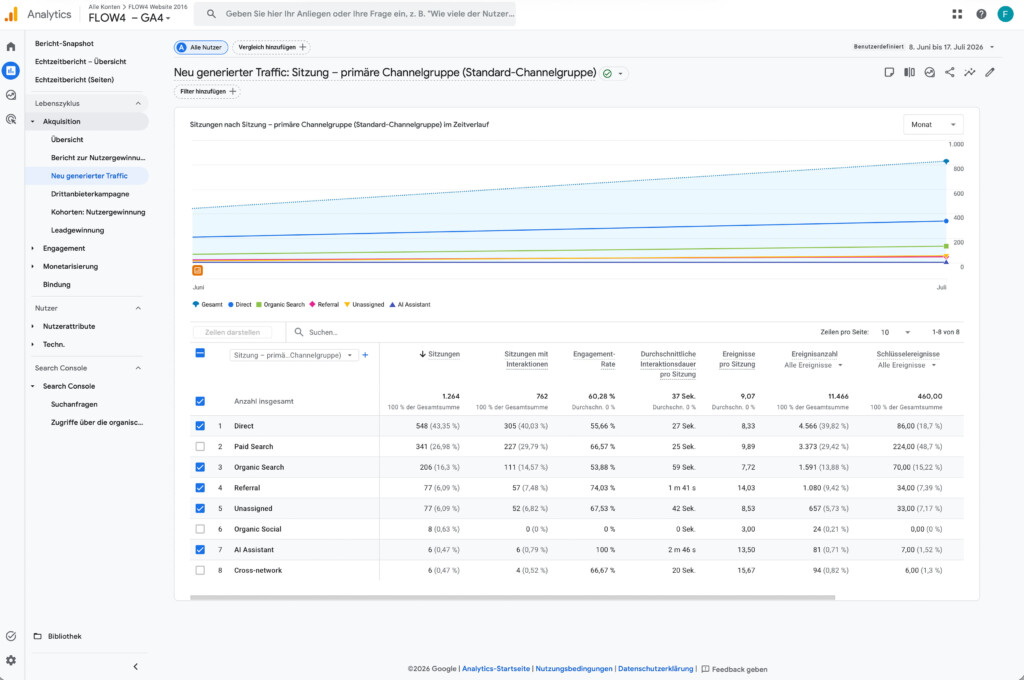The image size is (1024, 680).
Task: Uncheck the Organic Search row checkbox
Action: click(x=200, y=467)
